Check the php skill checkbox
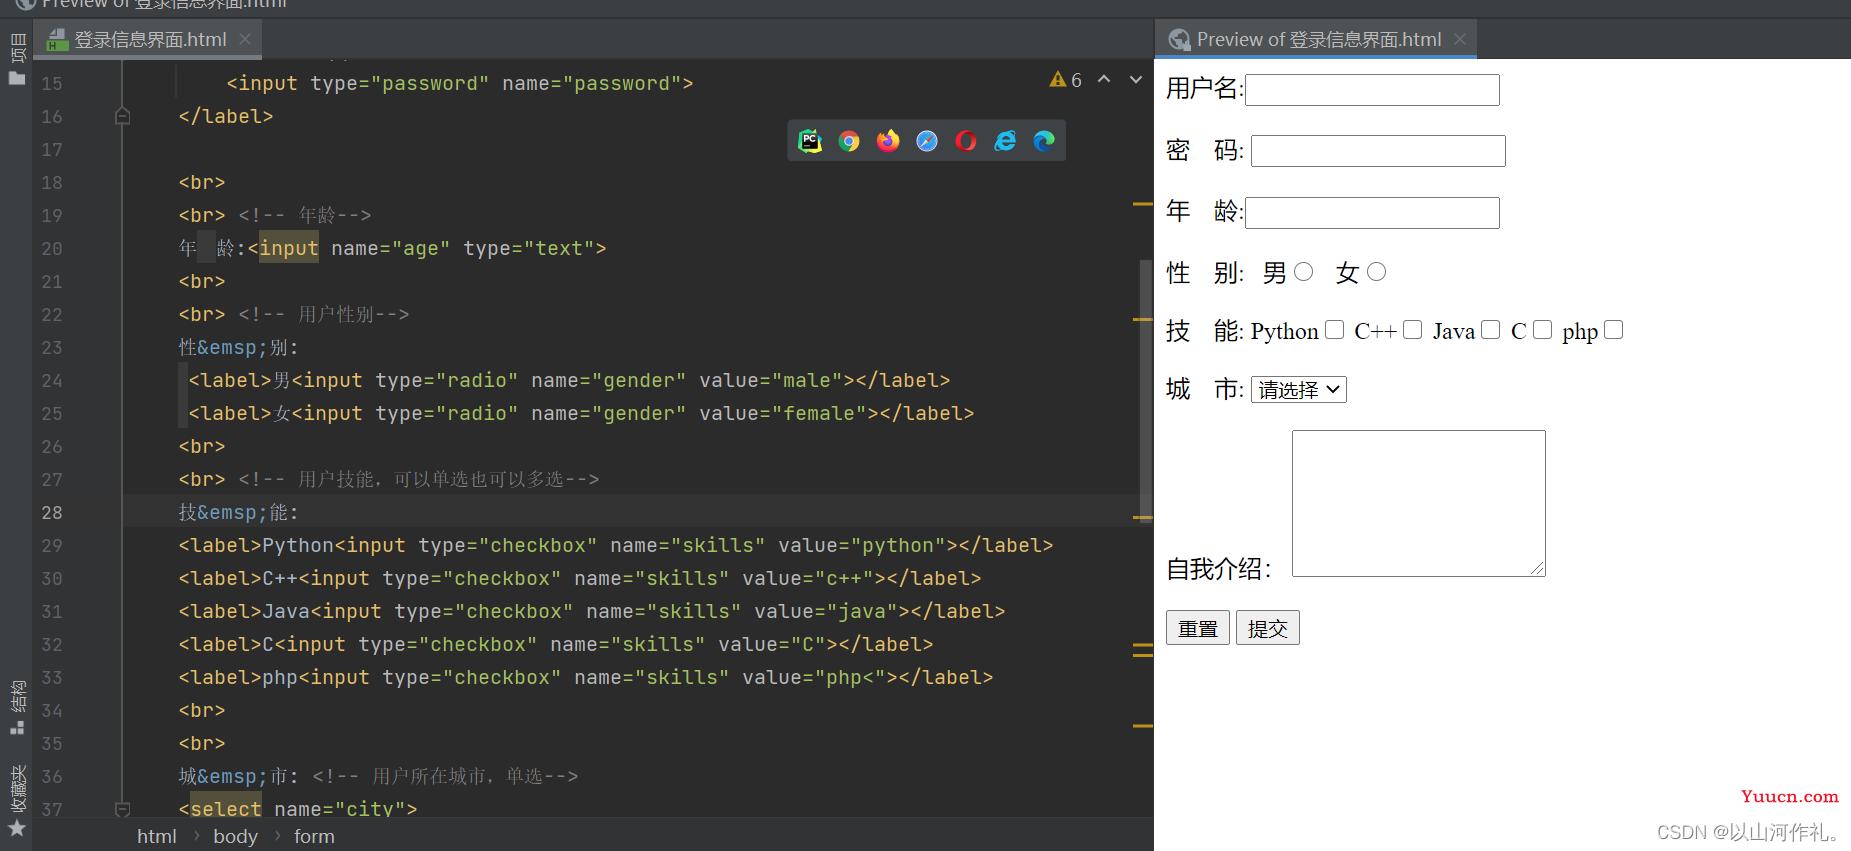 coord(1613,330)
